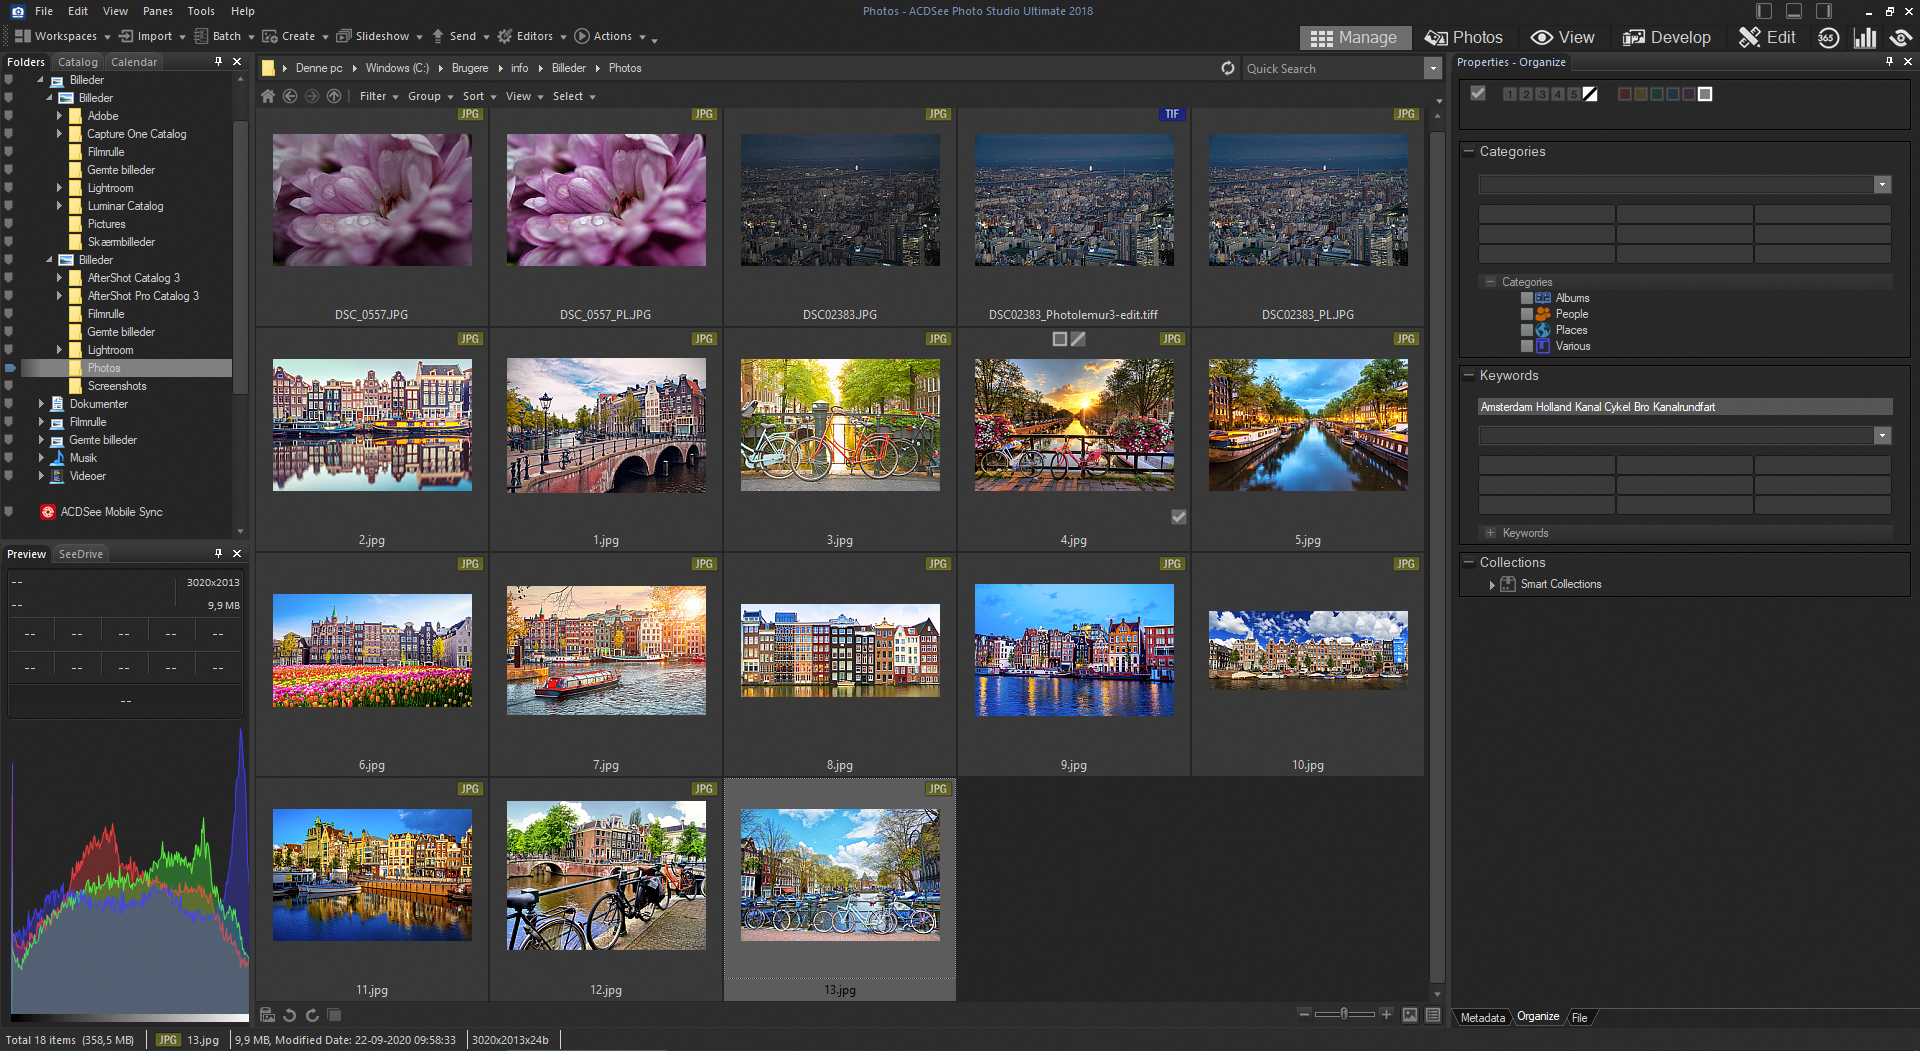Open ACDSee Mobile Sync
The height and width of the screenshot is (1051, 1920).
(x=109, y=511)
